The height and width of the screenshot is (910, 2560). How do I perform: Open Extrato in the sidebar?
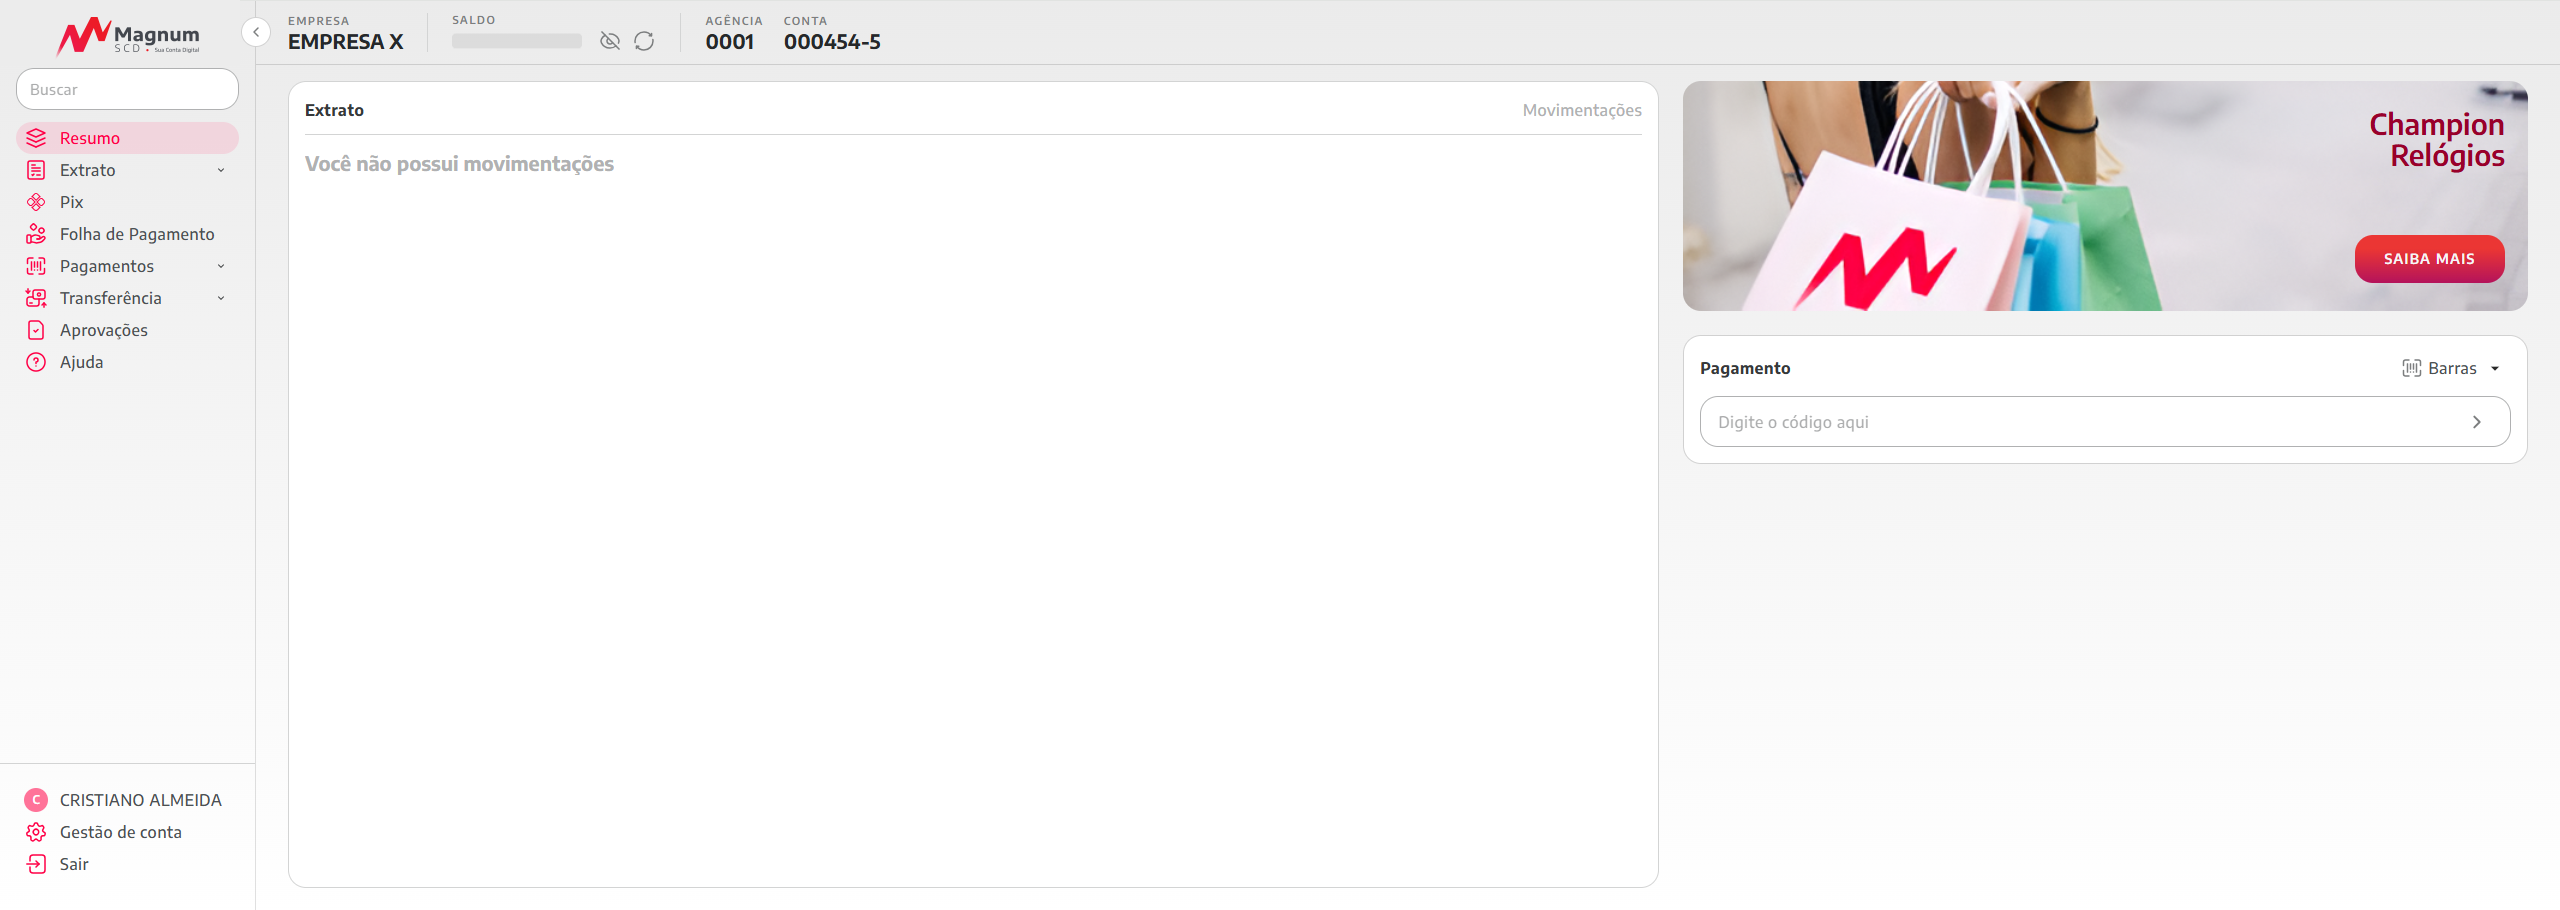(127, 170)
